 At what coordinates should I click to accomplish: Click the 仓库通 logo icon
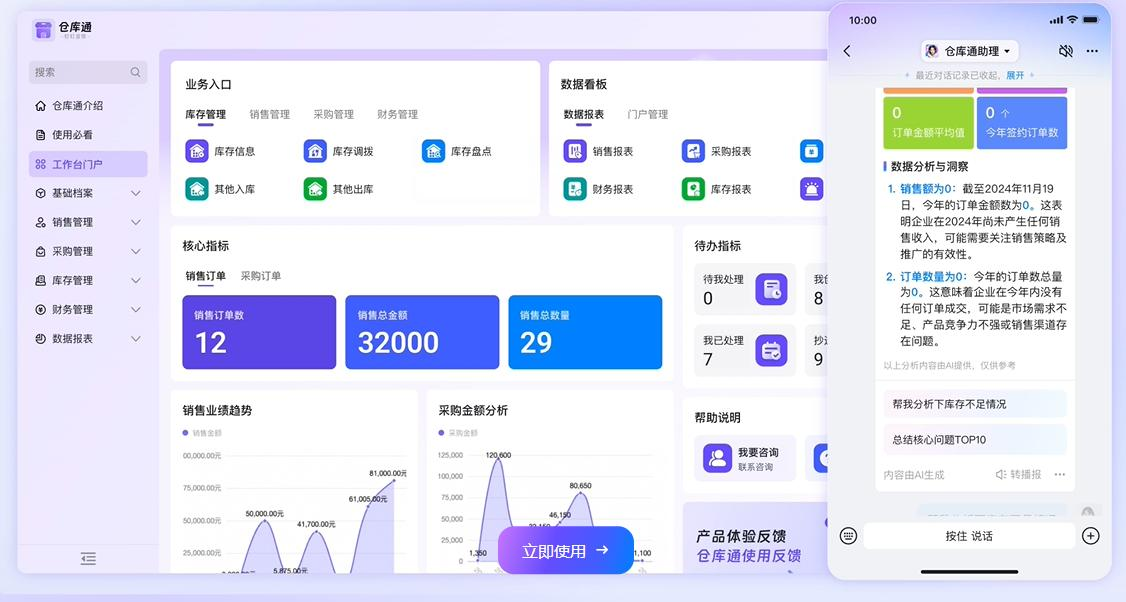tap(43, 29)
